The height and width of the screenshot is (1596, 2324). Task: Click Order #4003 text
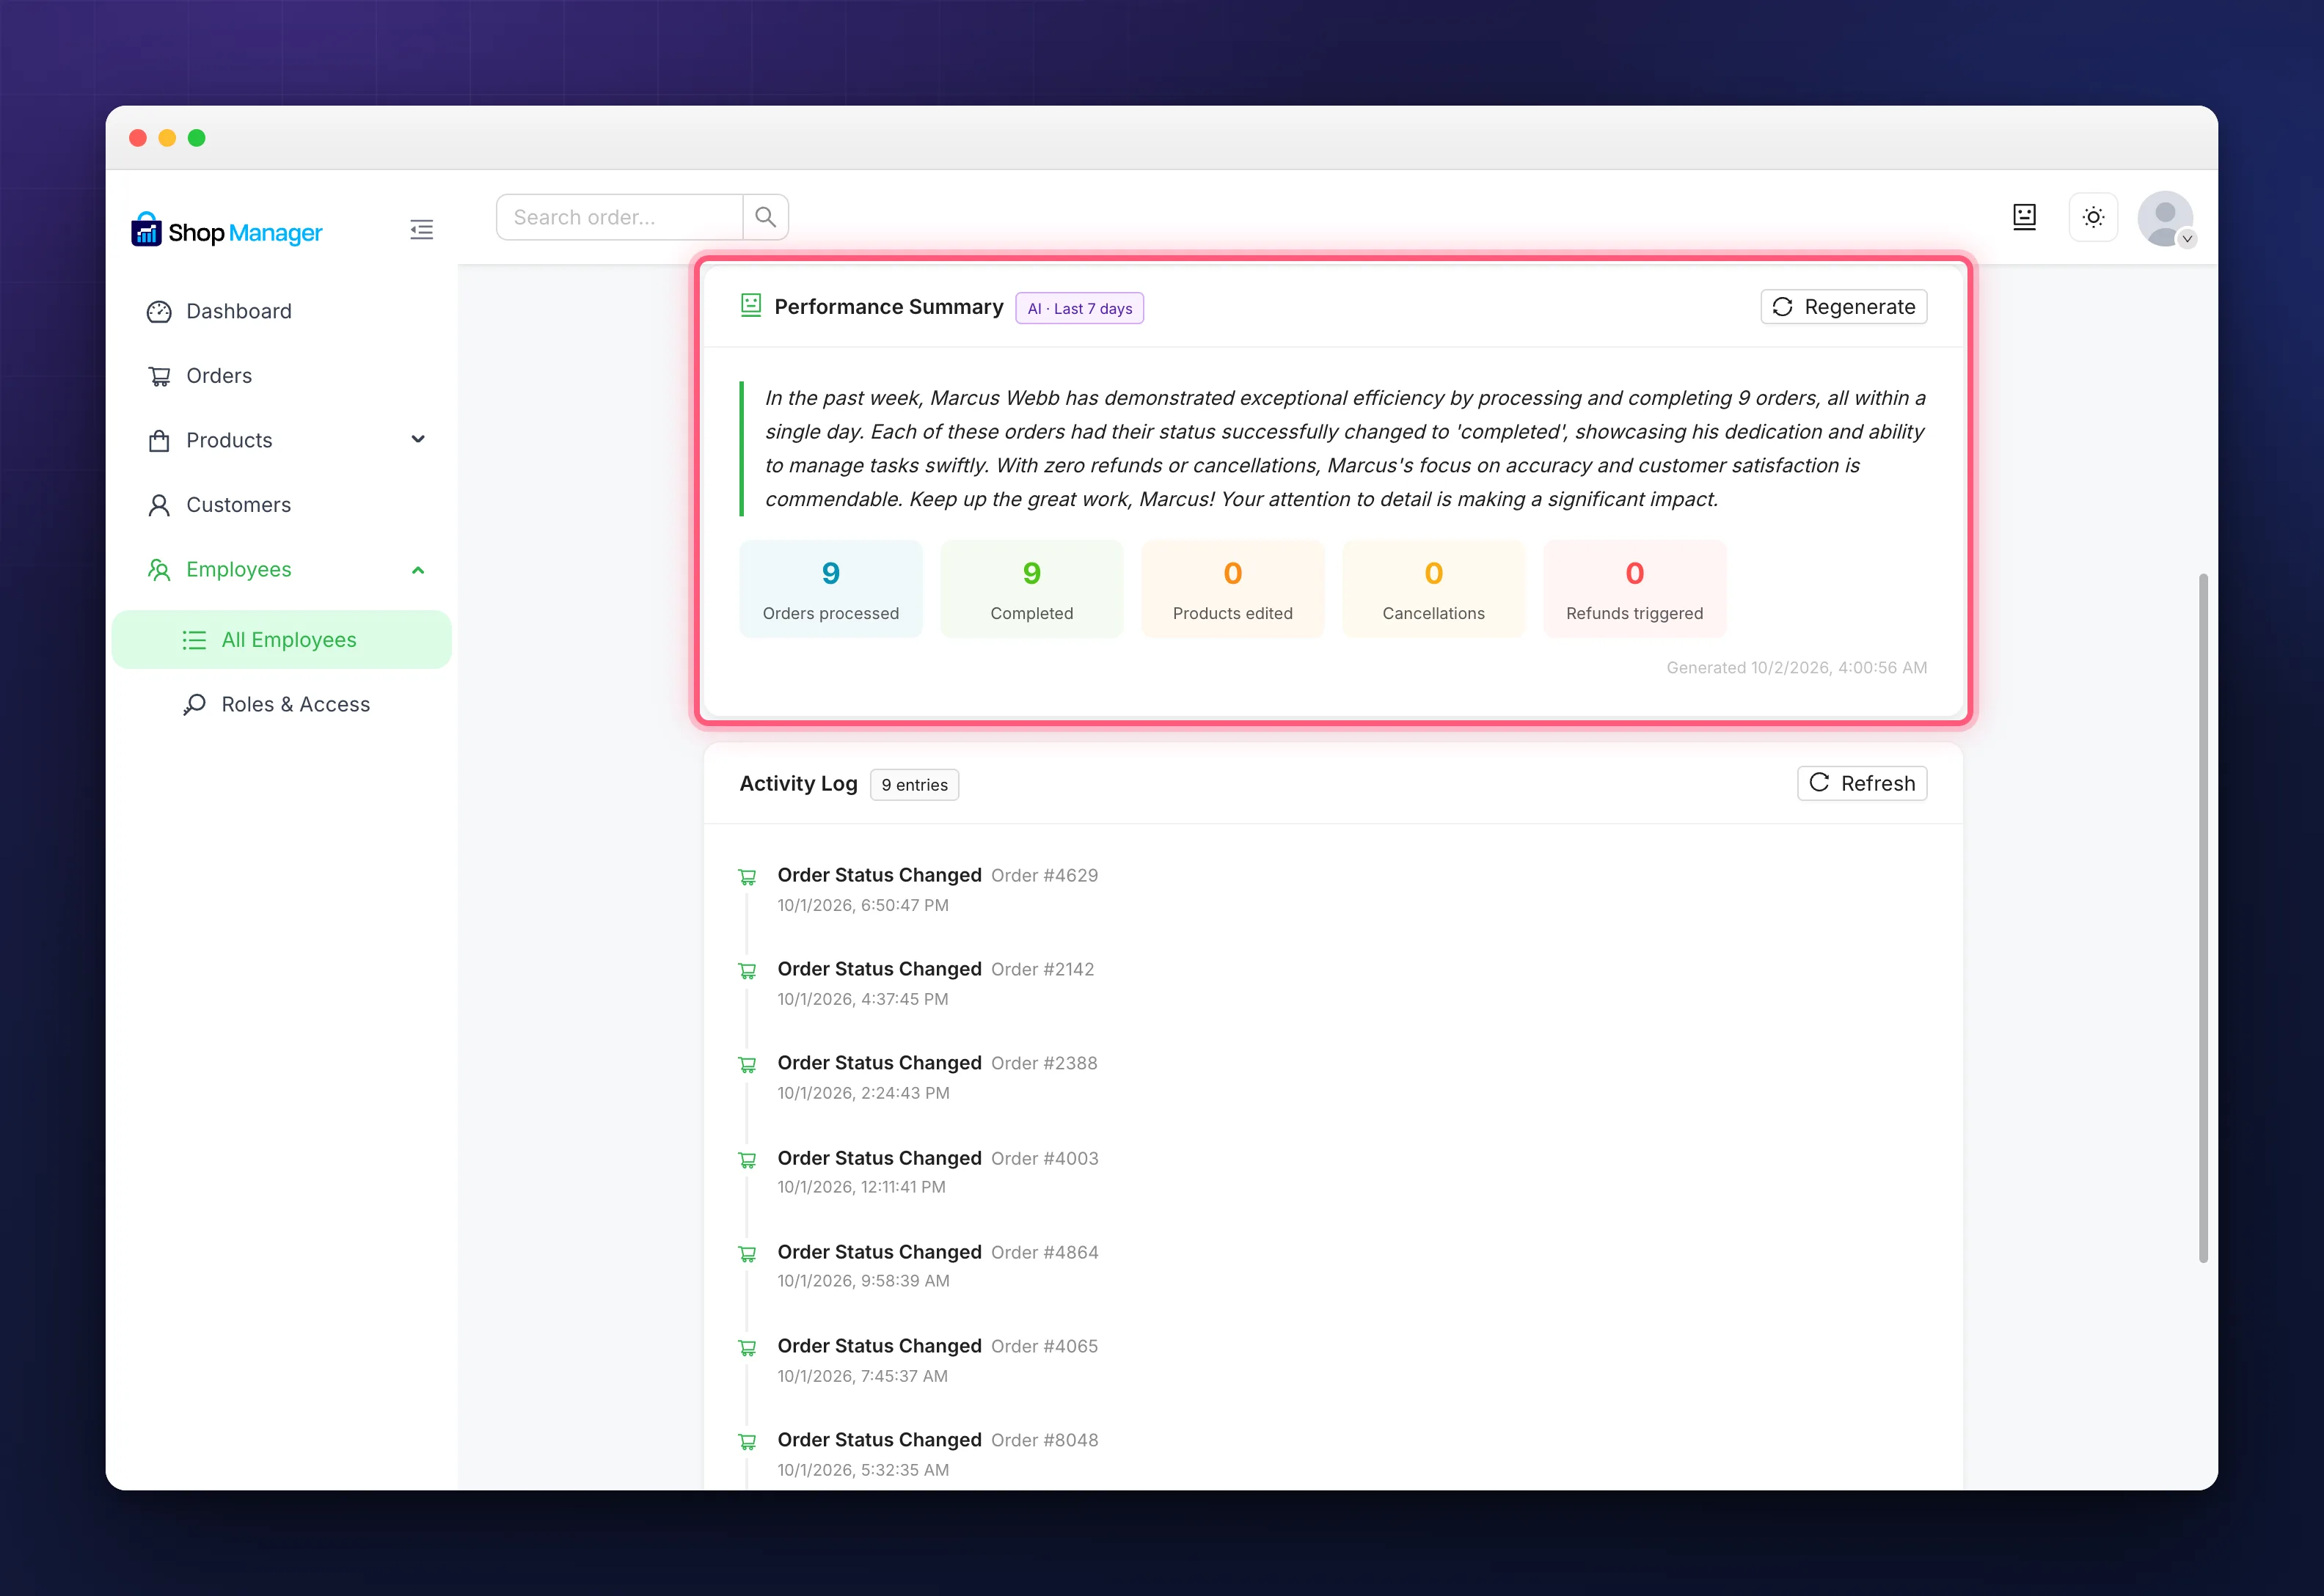click(1044, 1158)
